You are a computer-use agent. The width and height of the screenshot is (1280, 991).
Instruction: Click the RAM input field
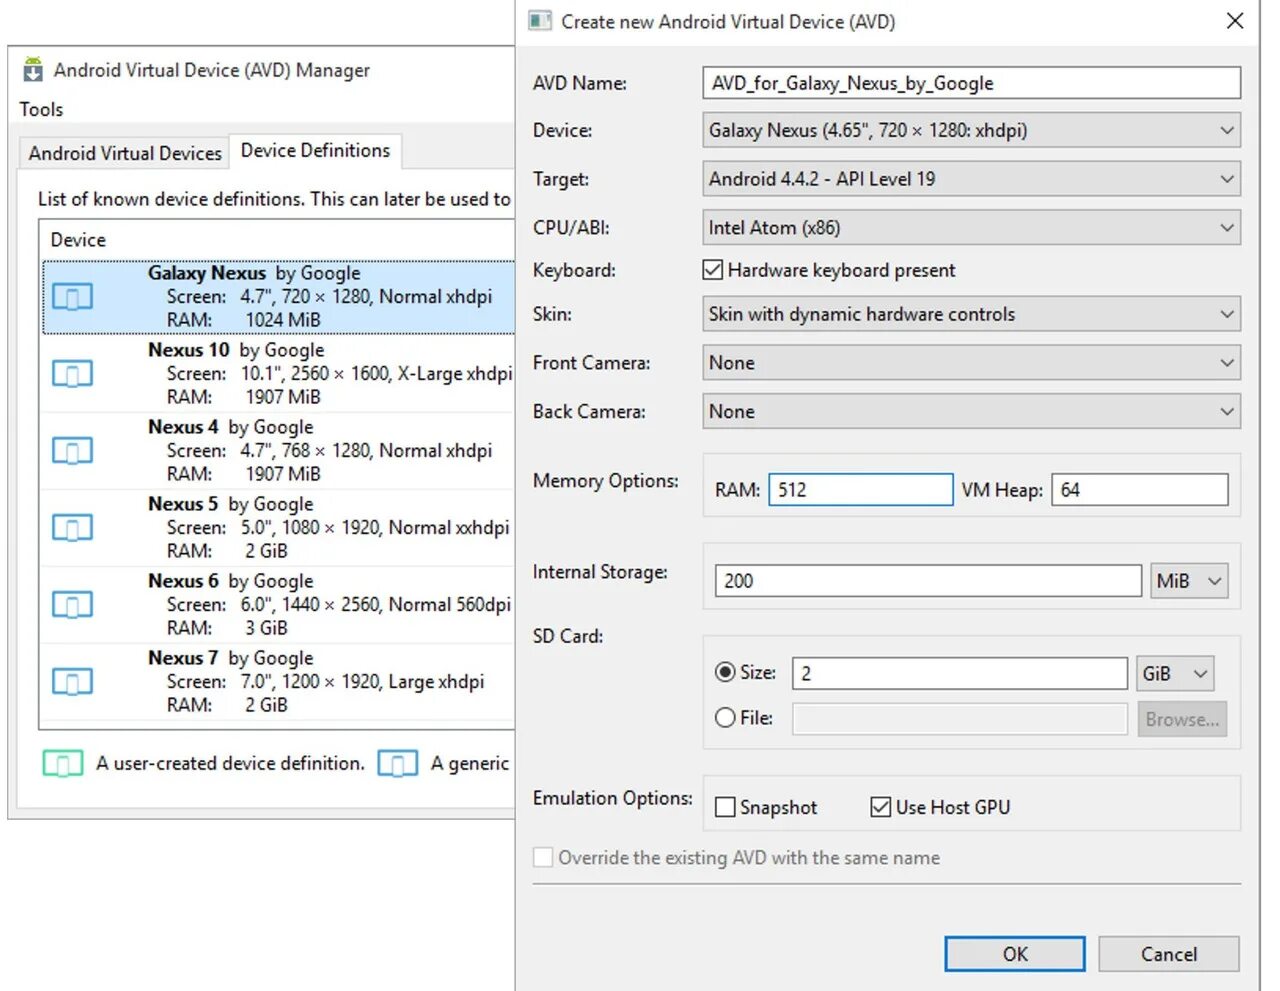point(861,490)
